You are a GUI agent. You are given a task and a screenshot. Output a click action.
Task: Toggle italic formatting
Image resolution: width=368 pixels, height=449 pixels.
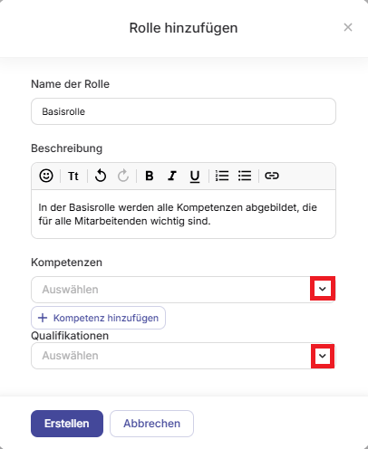click(x=172, y=175)
